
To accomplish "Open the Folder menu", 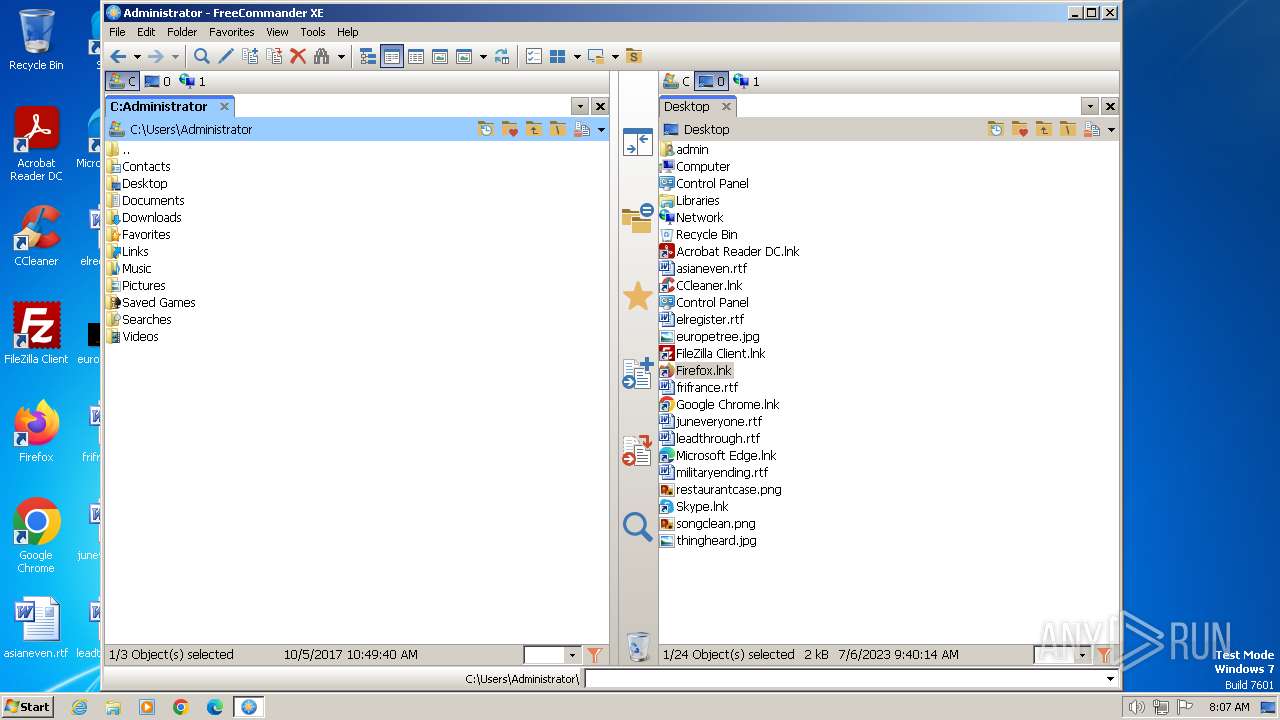I will [182, 32].
